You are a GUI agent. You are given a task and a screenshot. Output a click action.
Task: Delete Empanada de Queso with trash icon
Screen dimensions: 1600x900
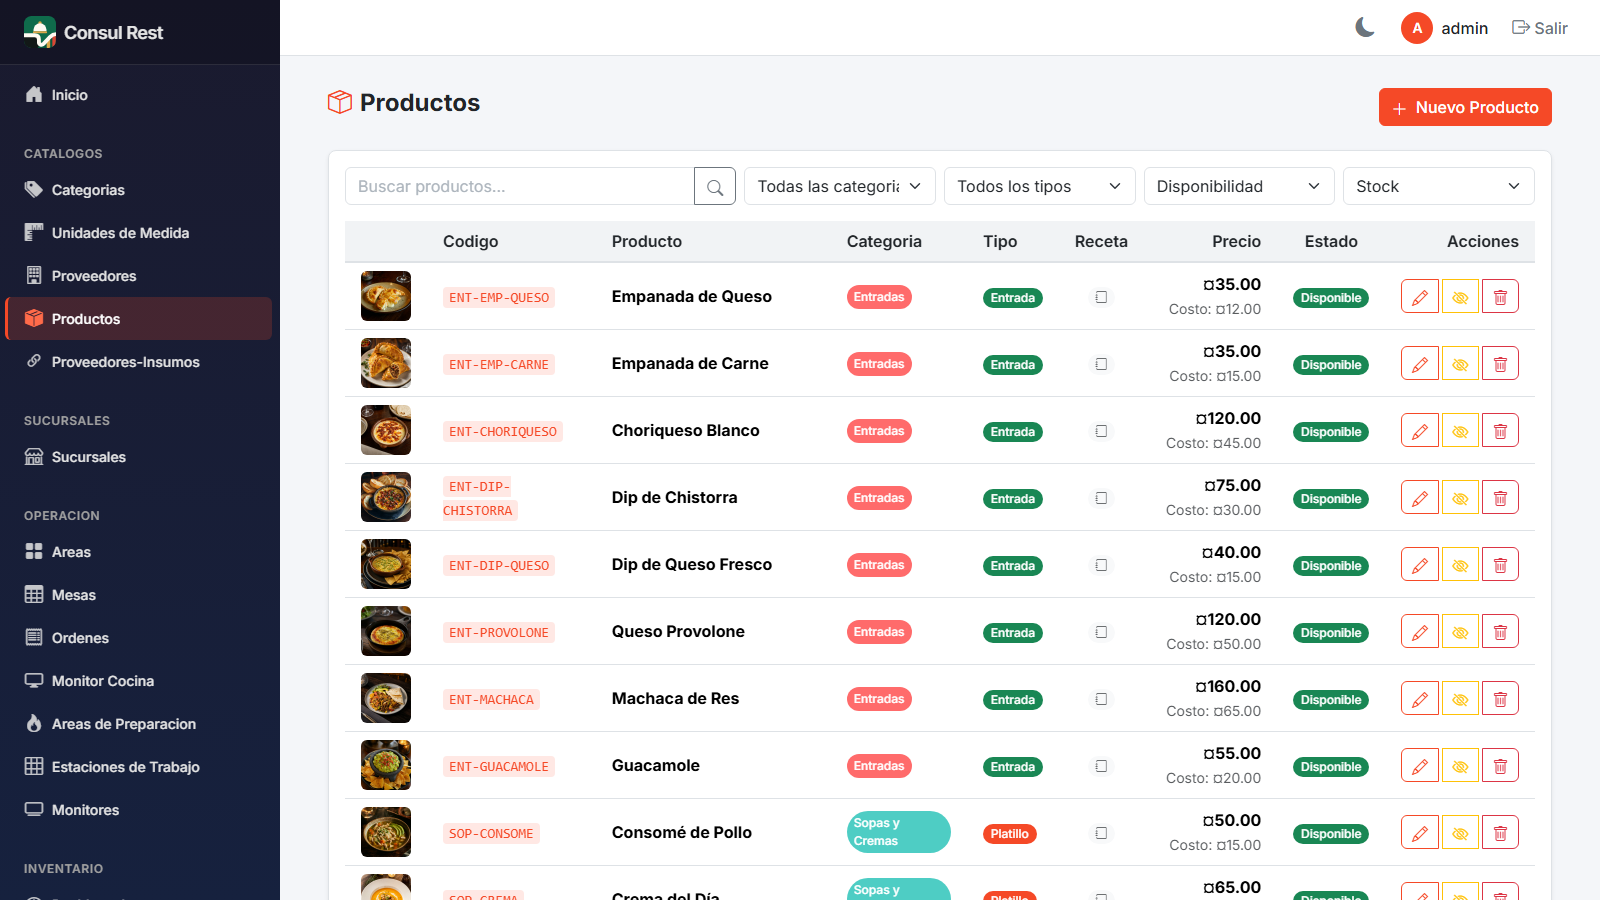1500,297
